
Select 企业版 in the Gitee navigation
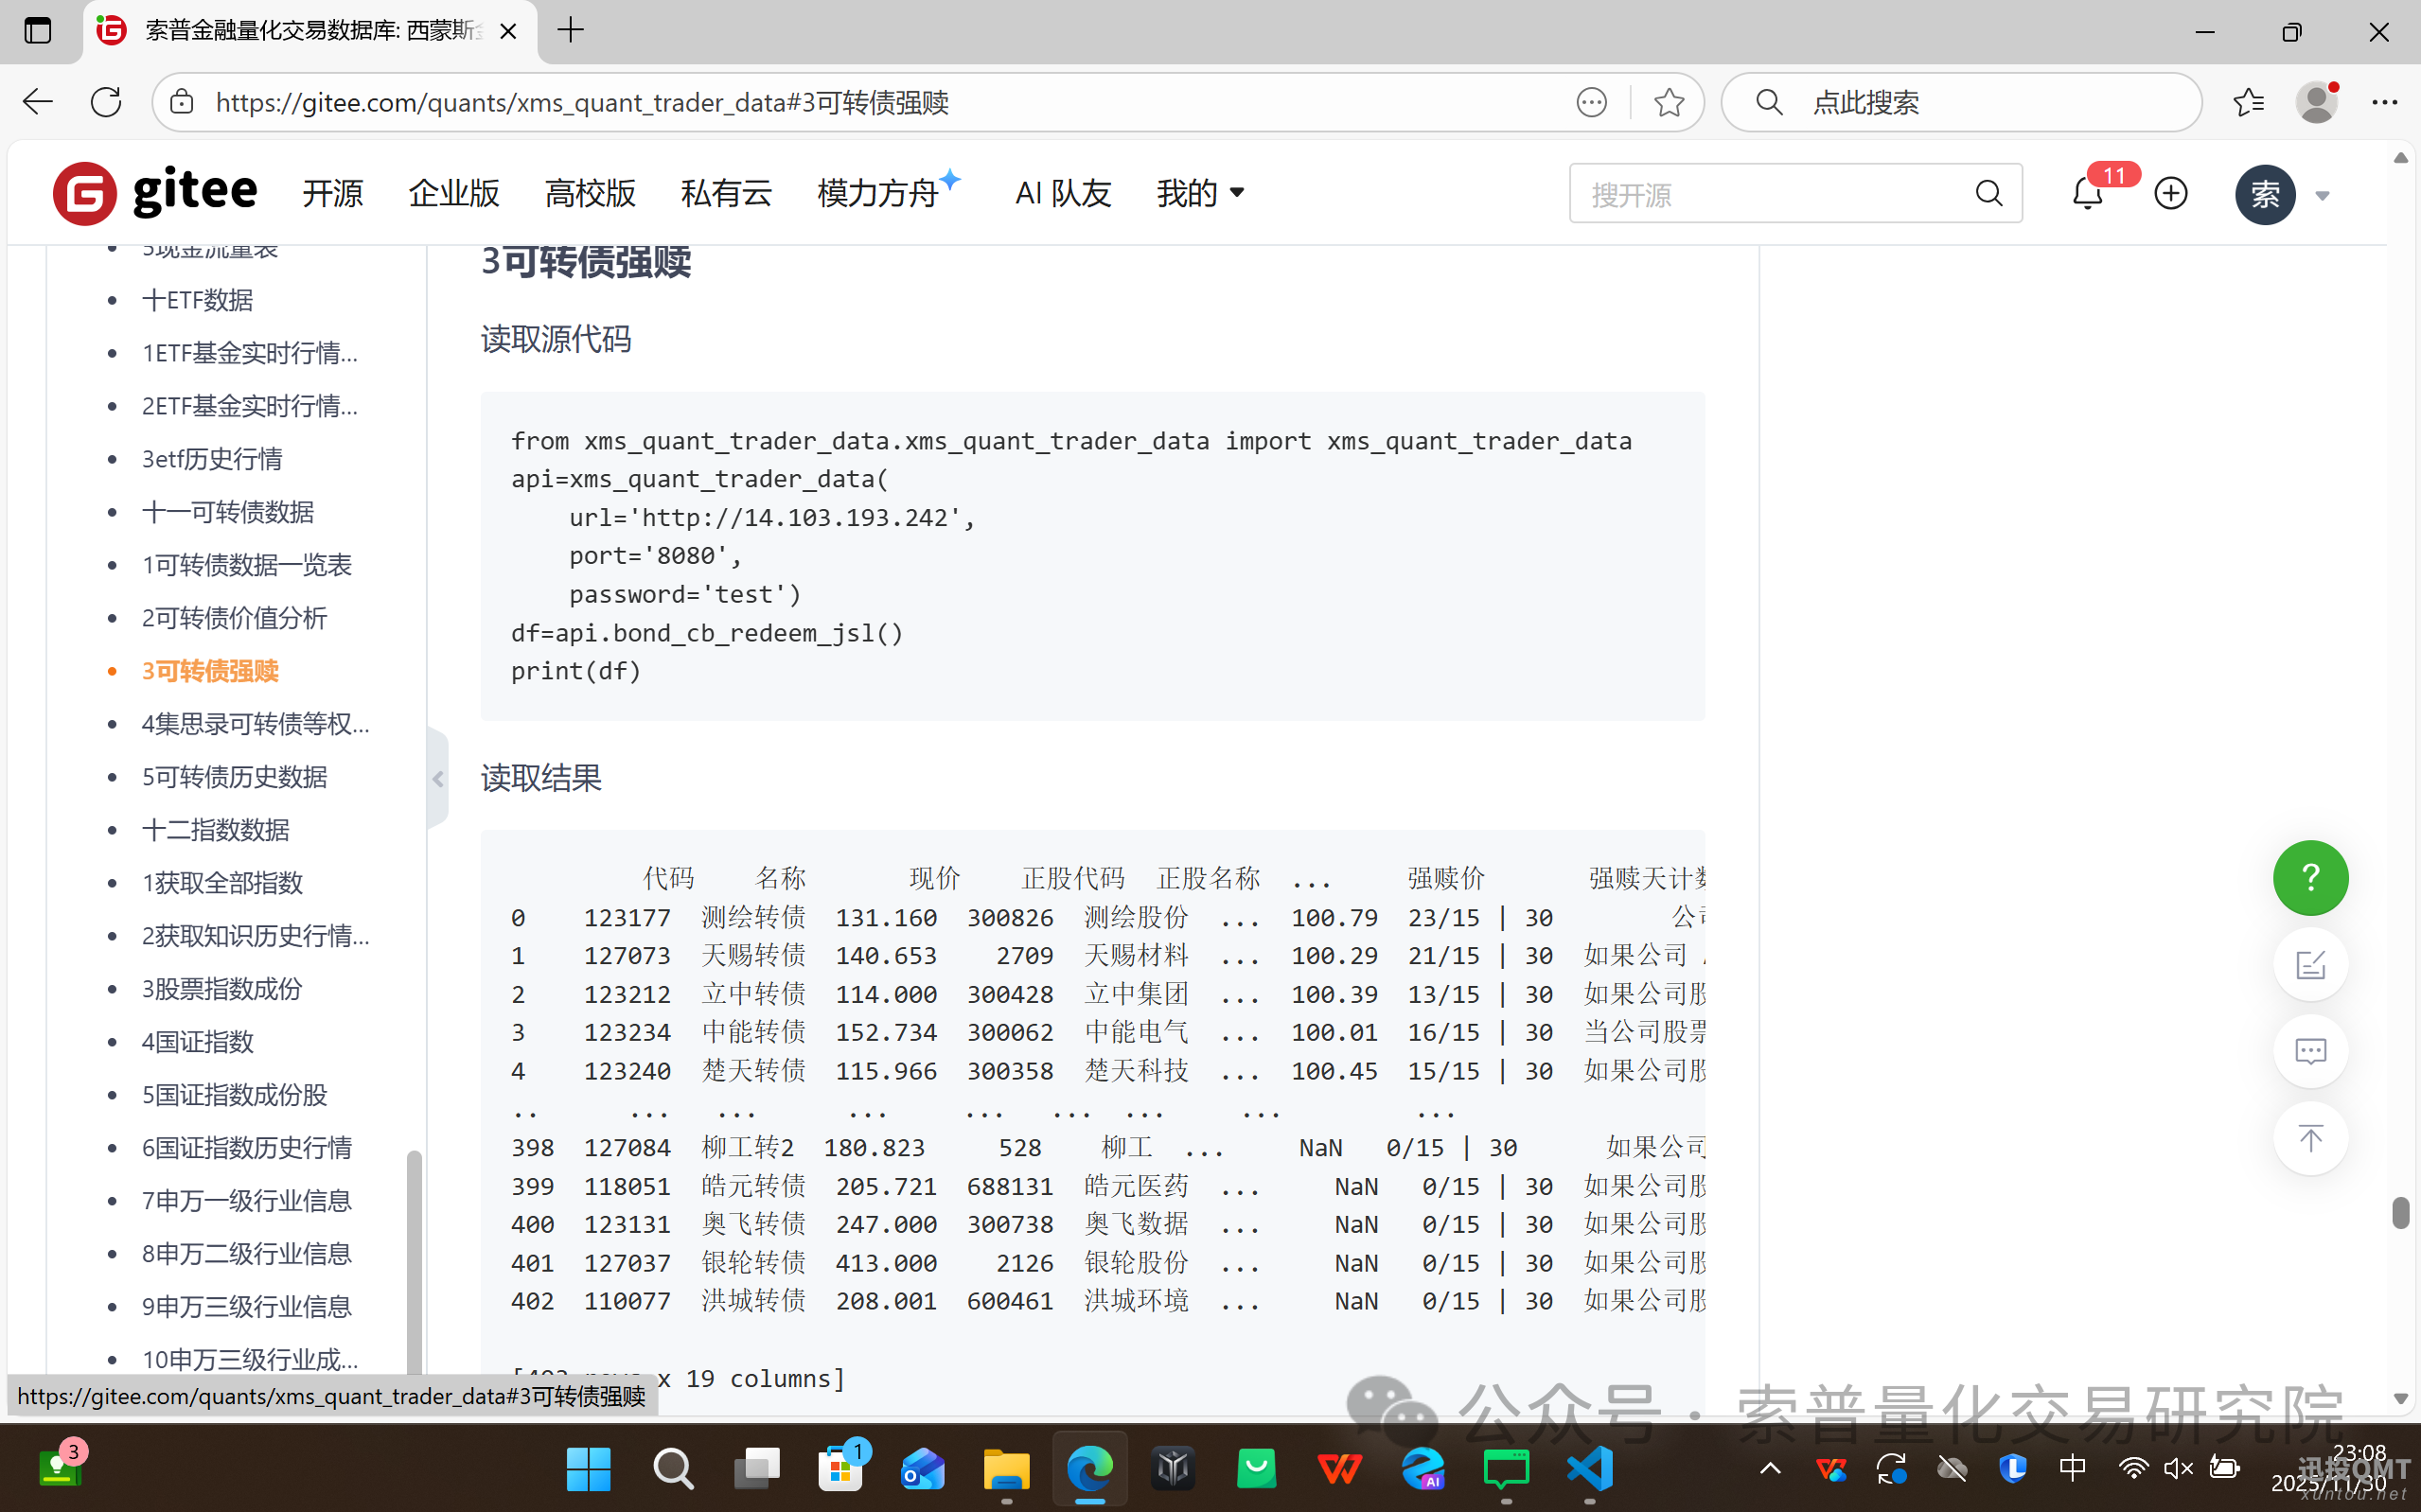click(x=453, y=193)
